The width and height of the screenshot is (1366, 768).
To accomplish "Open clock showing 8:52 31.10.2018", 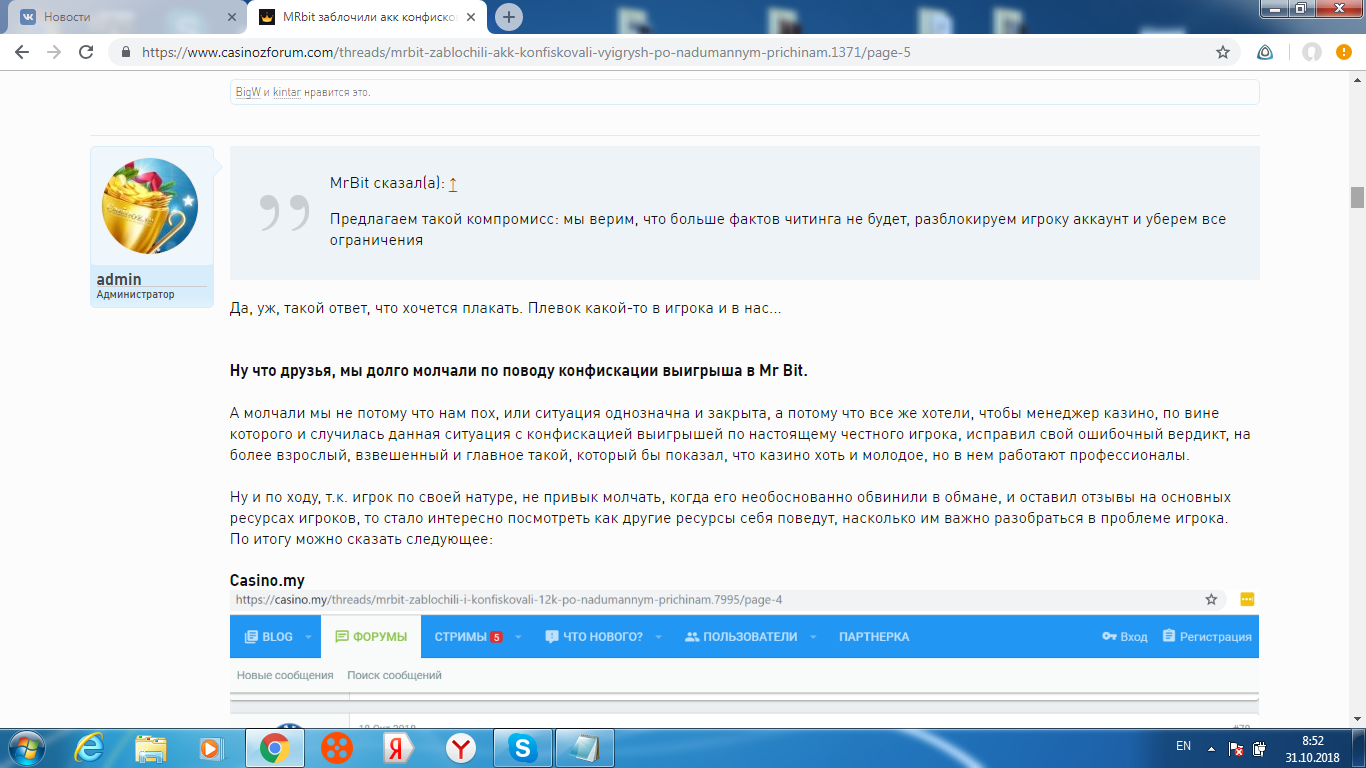I will tap(1312, 748).
